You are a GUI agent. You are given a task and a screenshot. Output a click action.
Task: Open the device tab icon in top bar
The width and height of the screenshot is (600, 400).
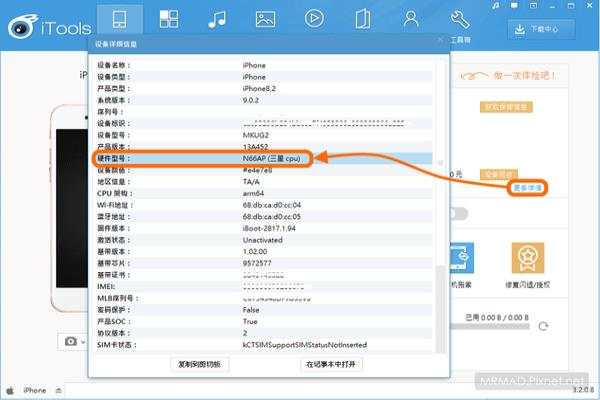pos(119,19)
